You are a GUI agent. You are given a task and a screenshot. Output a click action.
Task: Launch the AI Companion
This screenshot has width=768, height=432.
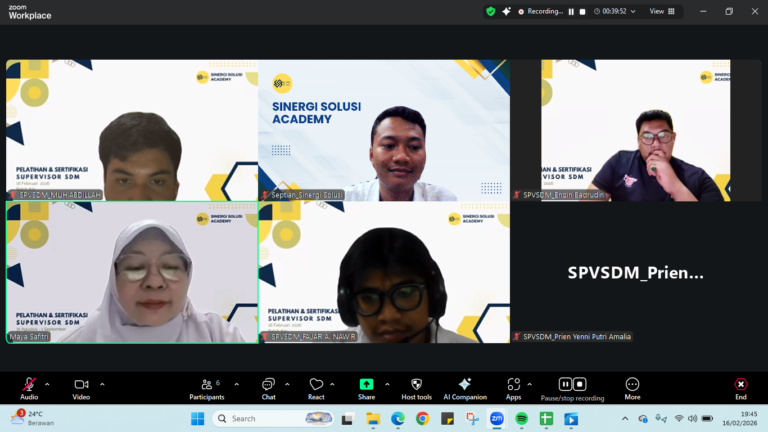pyautogui.click(x=465, y=385)
